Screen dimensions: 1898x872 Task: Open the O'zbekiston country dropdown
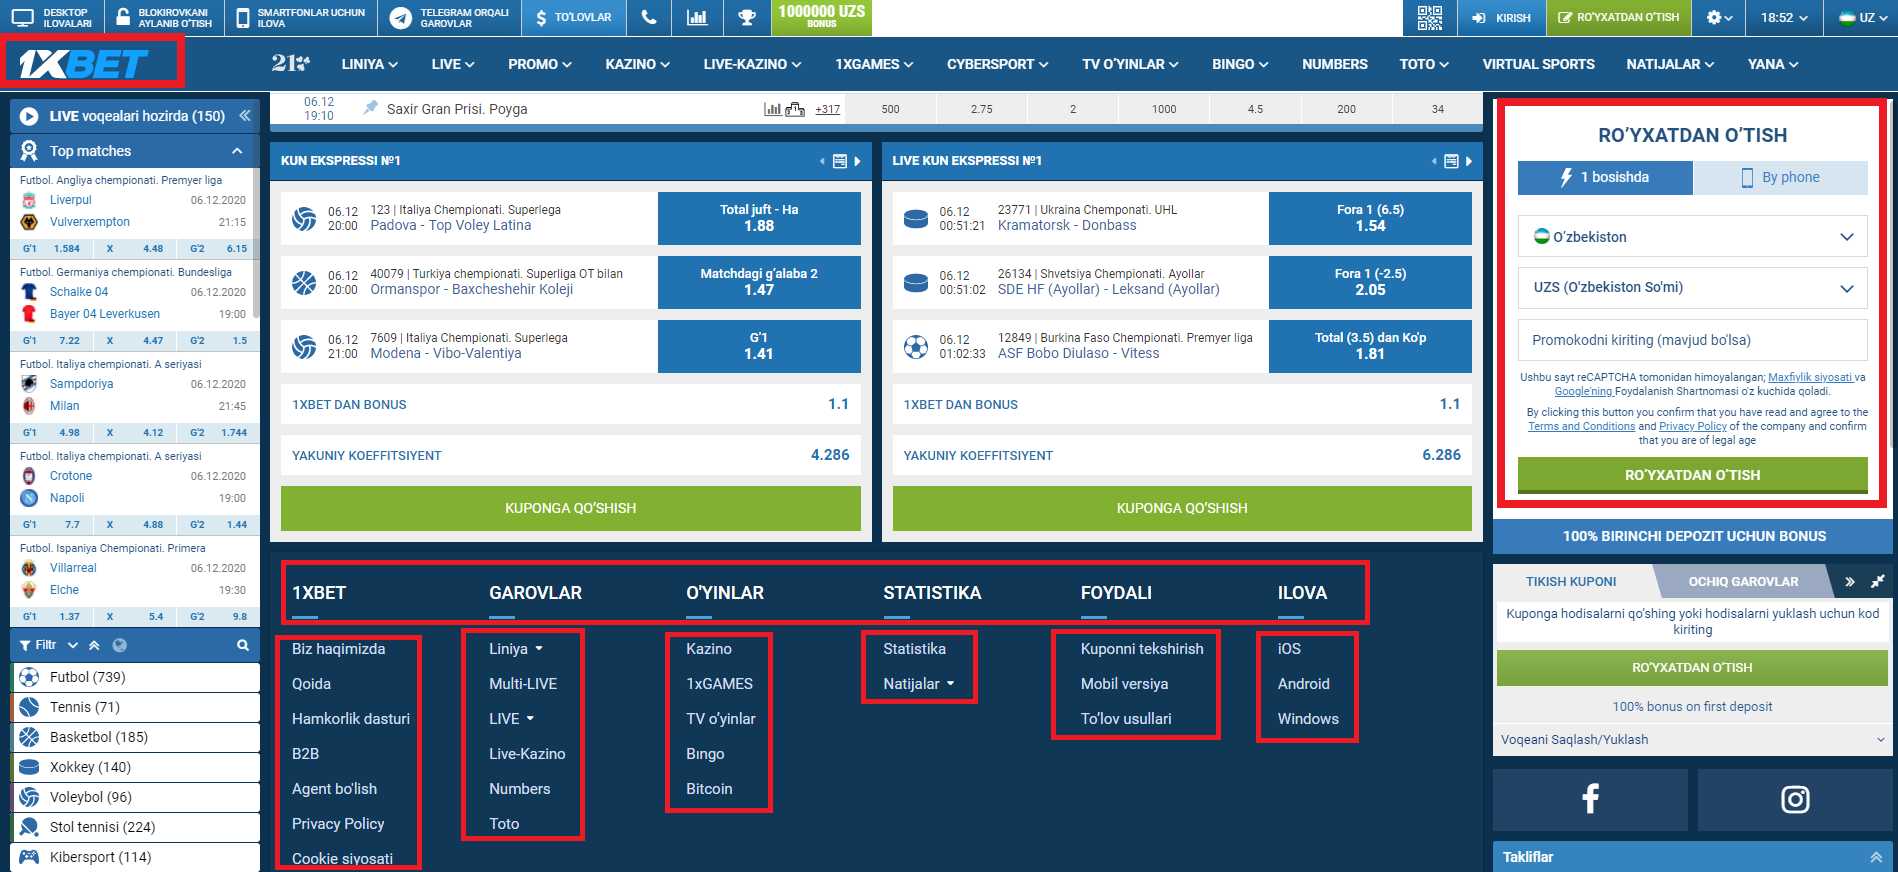point(1692,237)
